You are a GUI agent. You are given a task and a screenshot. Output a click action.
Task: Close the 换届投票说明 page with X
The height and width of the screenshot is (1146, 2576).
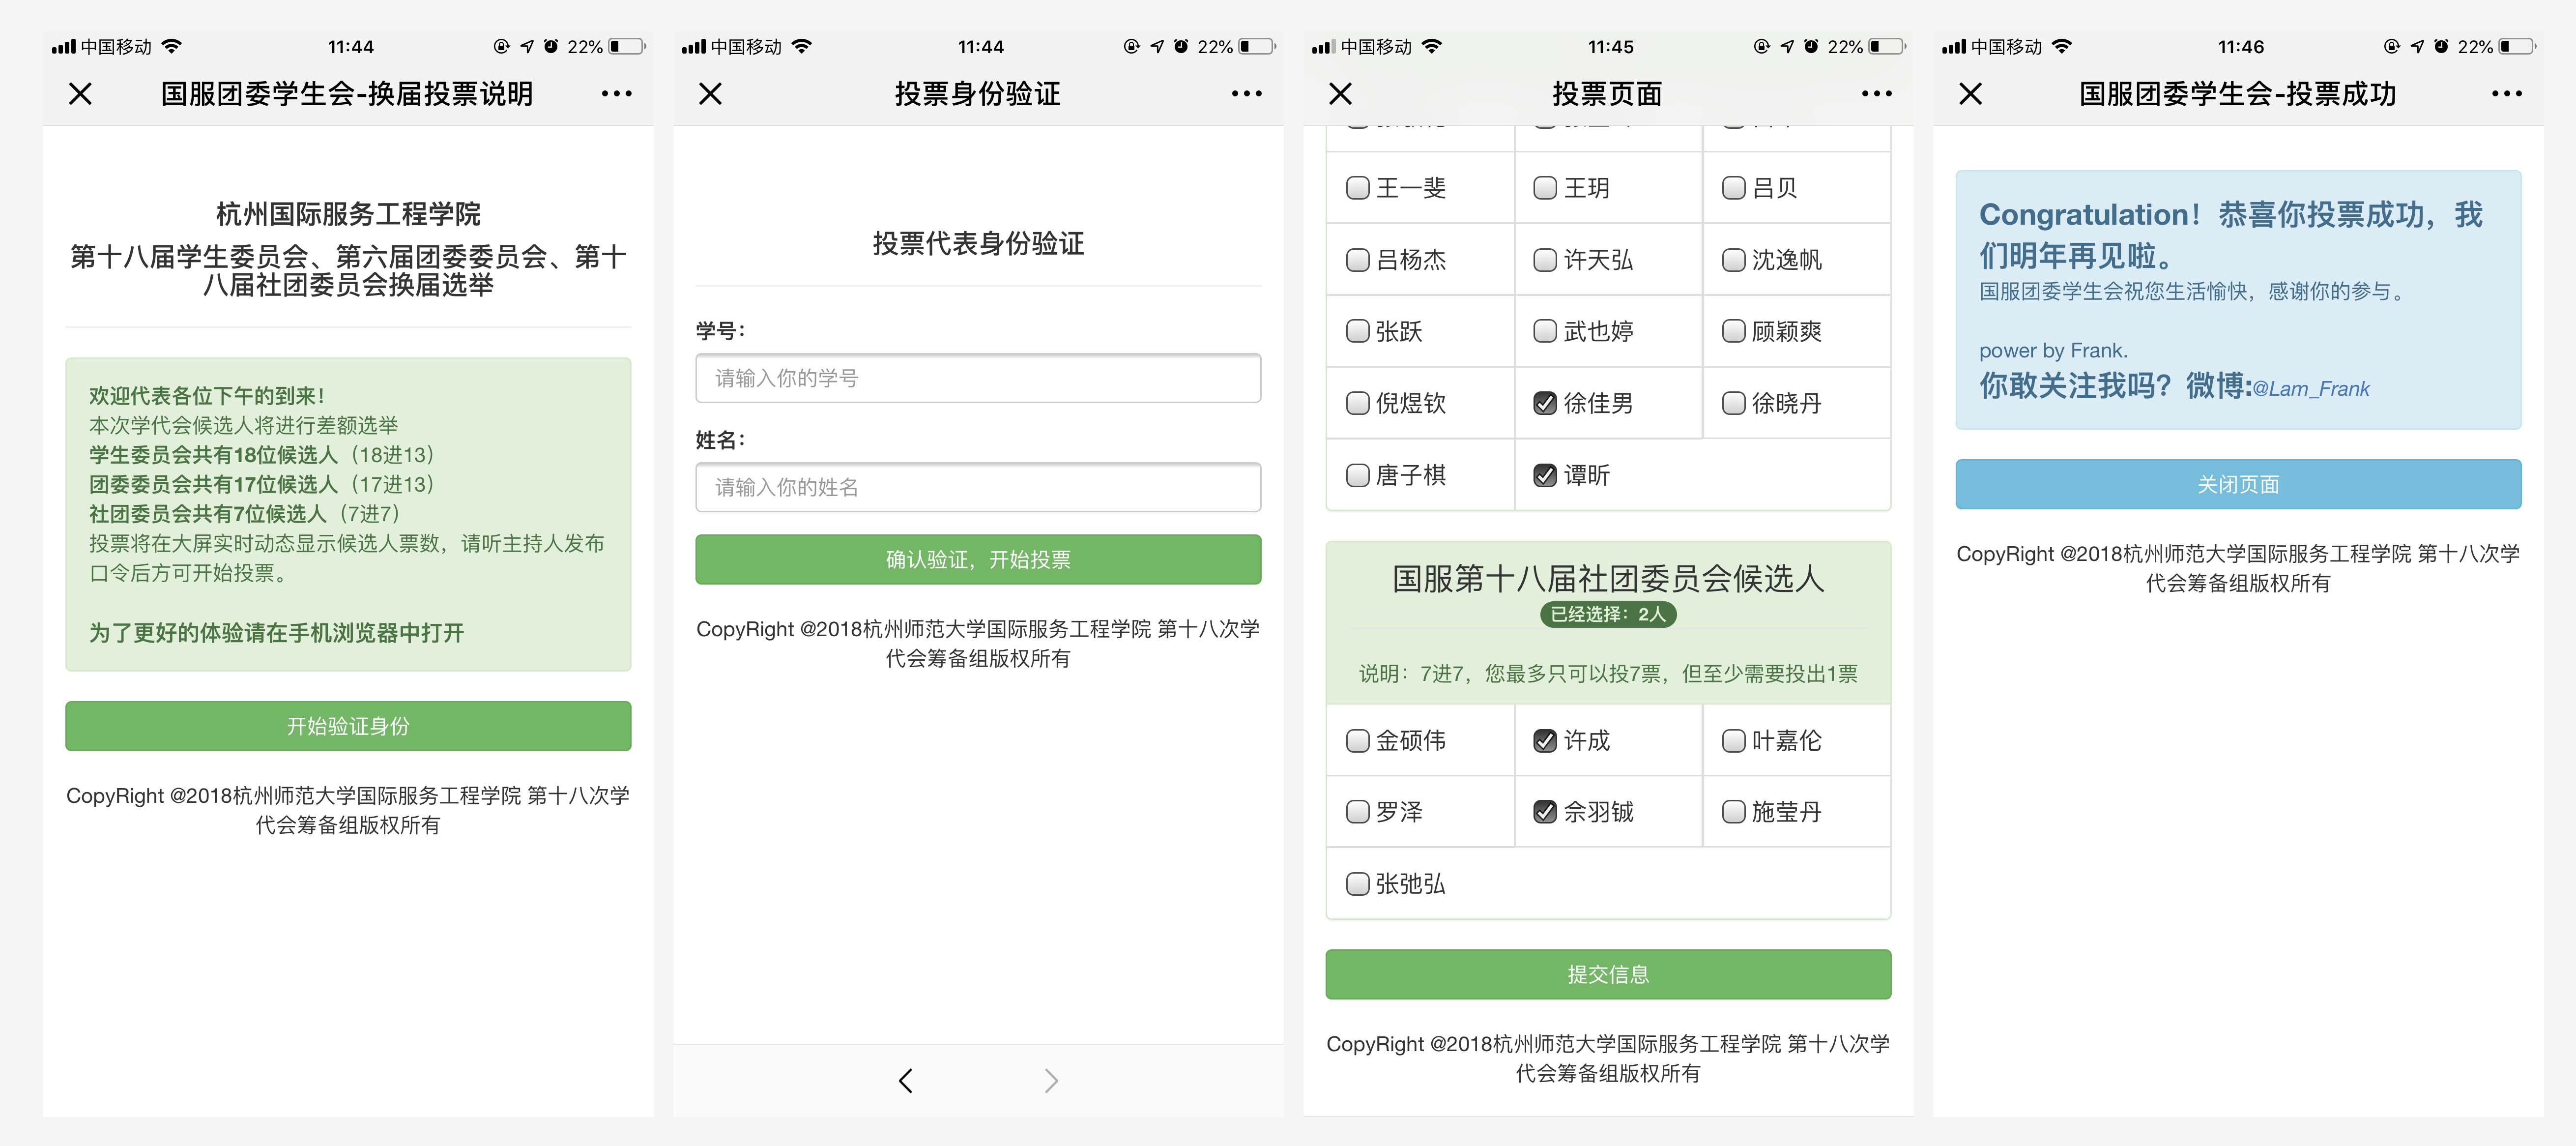[80, 94]
